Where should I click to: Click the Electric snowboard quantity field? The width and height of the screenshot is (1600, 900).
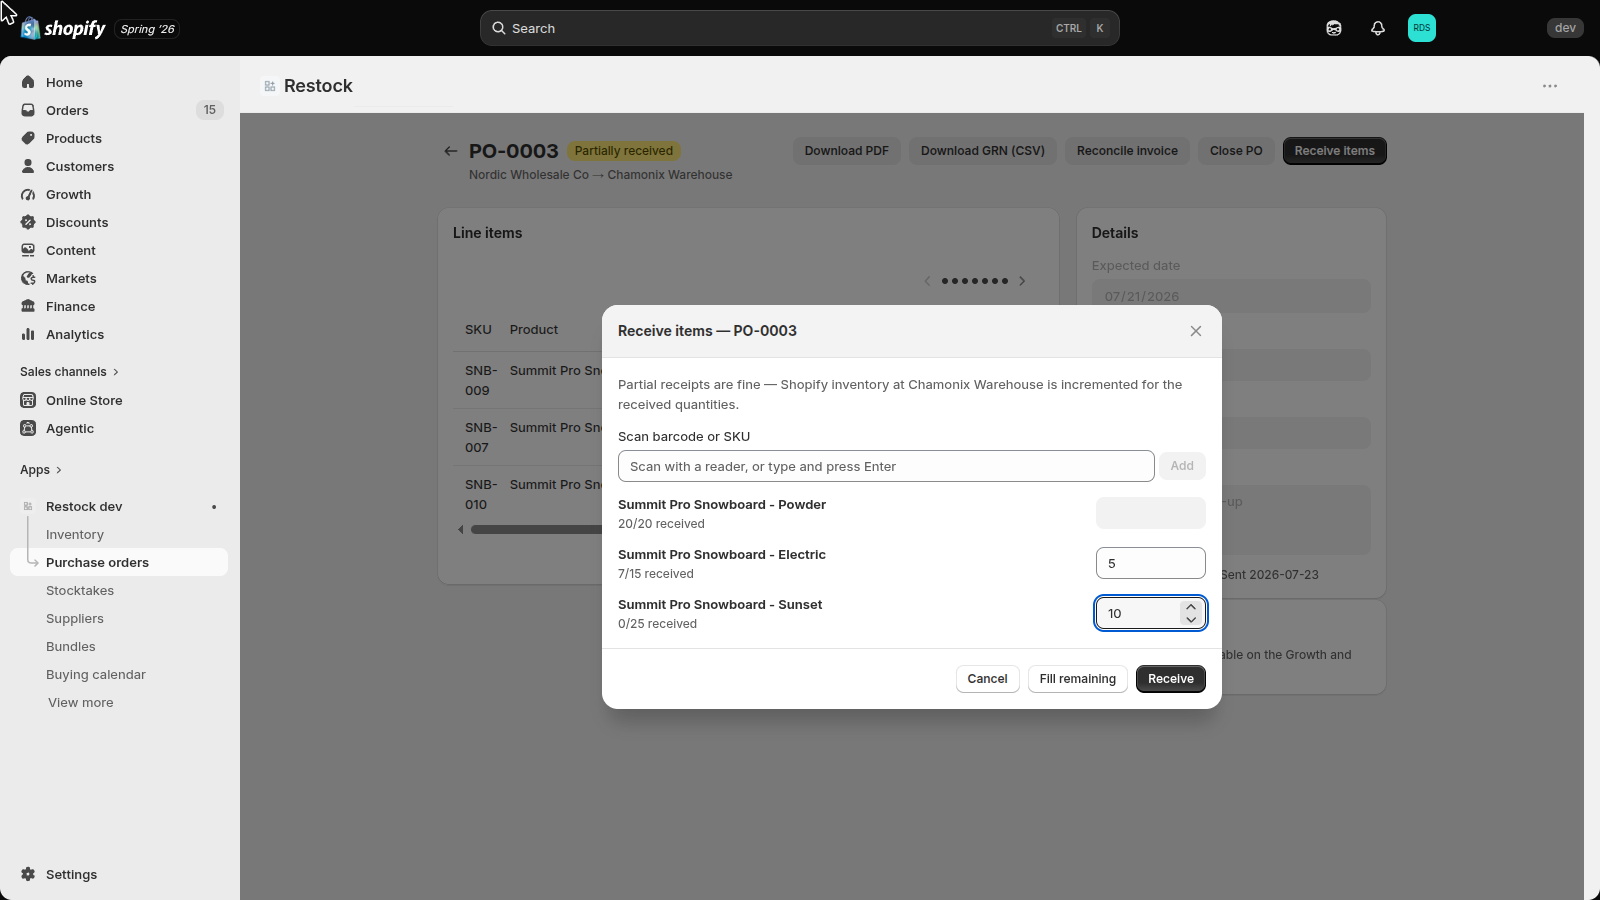tap(1151, 563)
